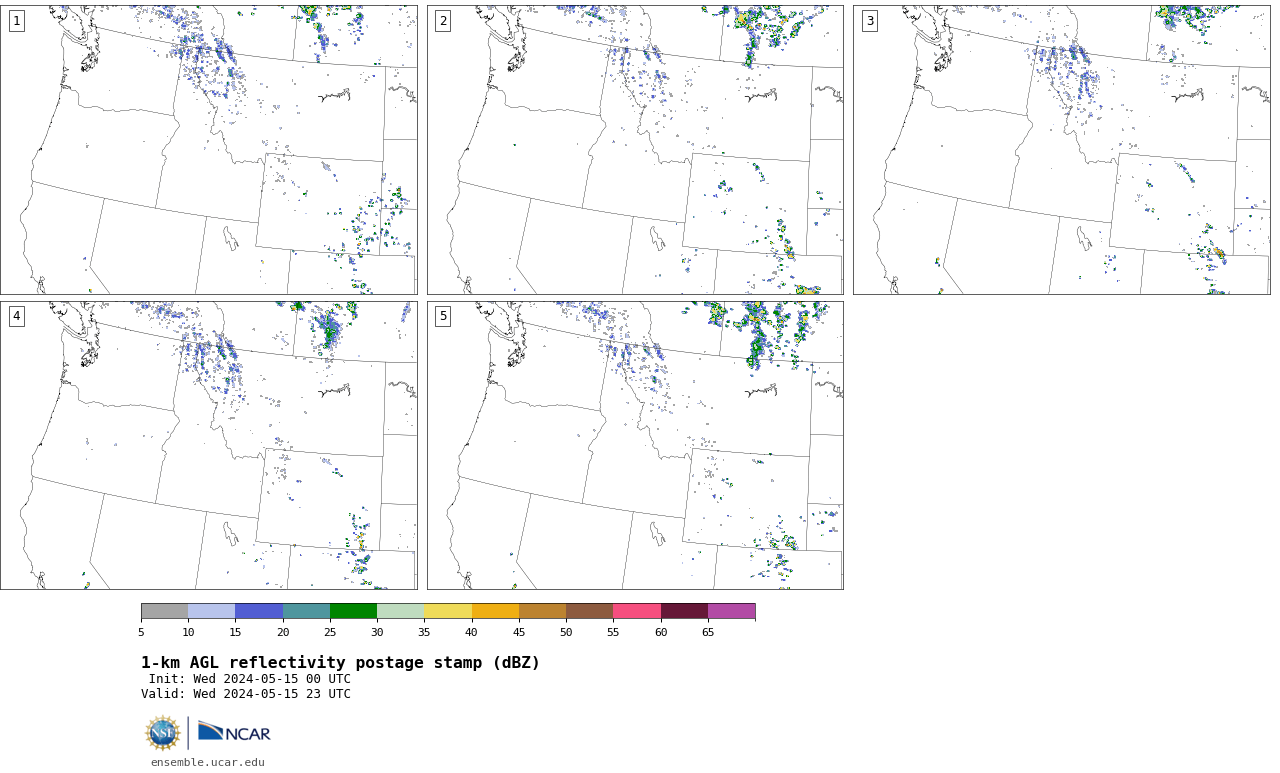Click the NCAR logo
Screen dimensions: 1280x773
[x=234, y=733]
